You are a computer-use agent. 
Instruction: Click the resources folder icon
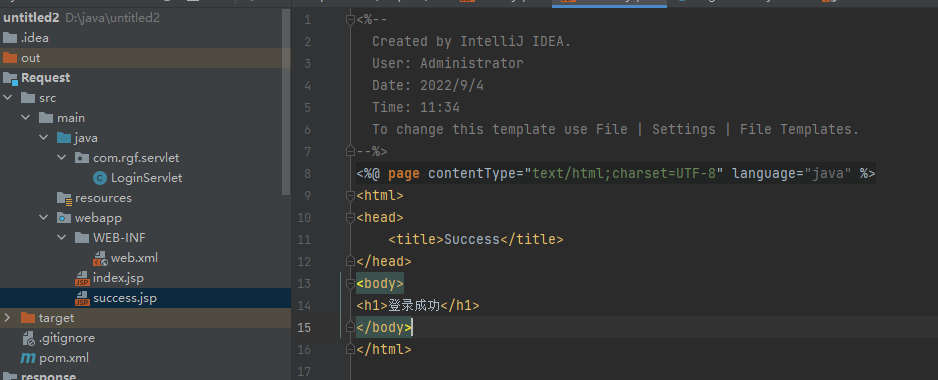pos(64,198)
